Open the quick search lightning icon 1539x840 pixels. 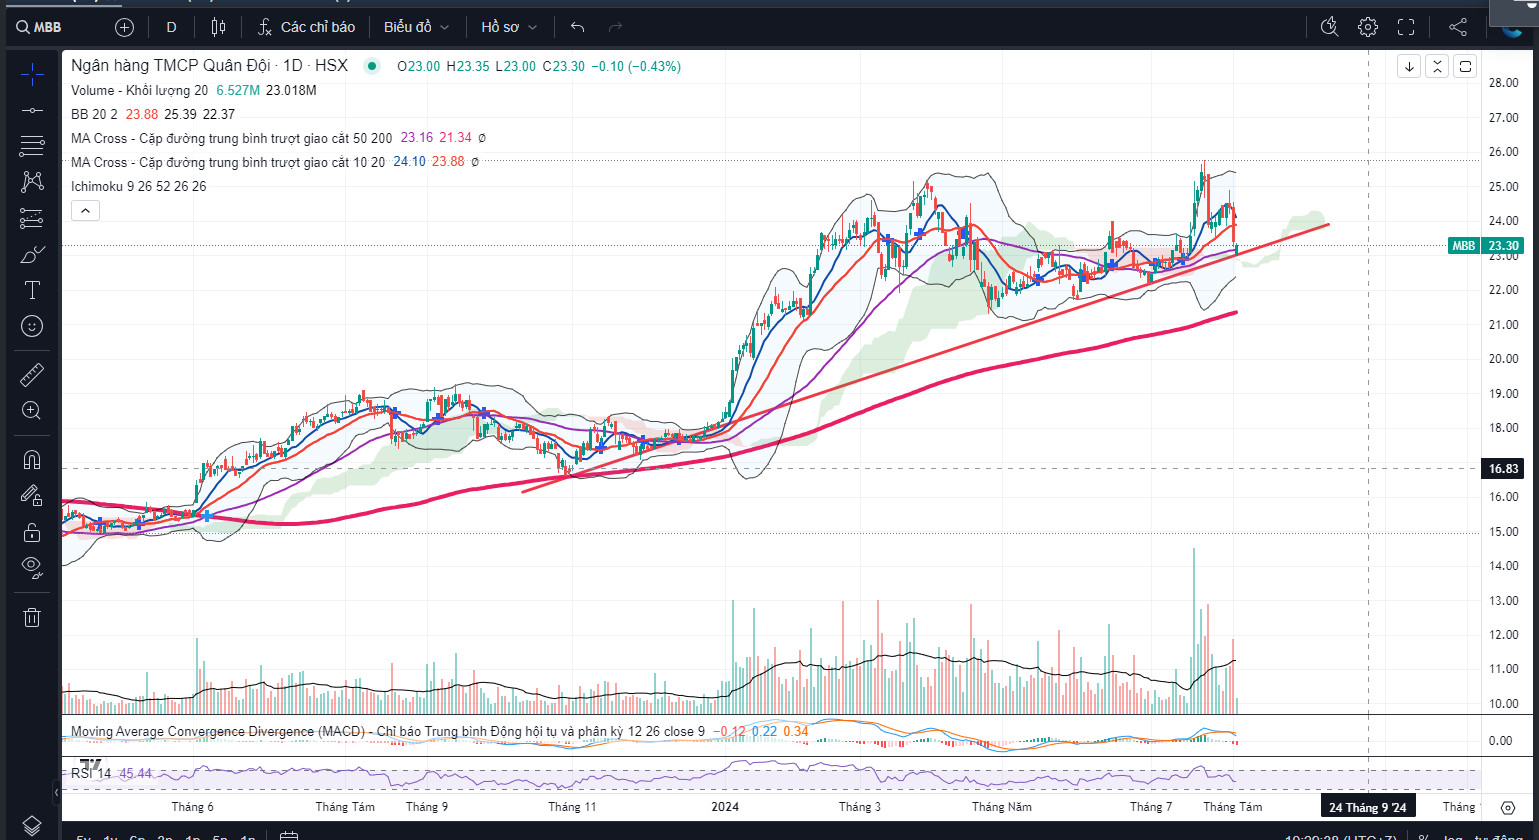pos(1329,27)
